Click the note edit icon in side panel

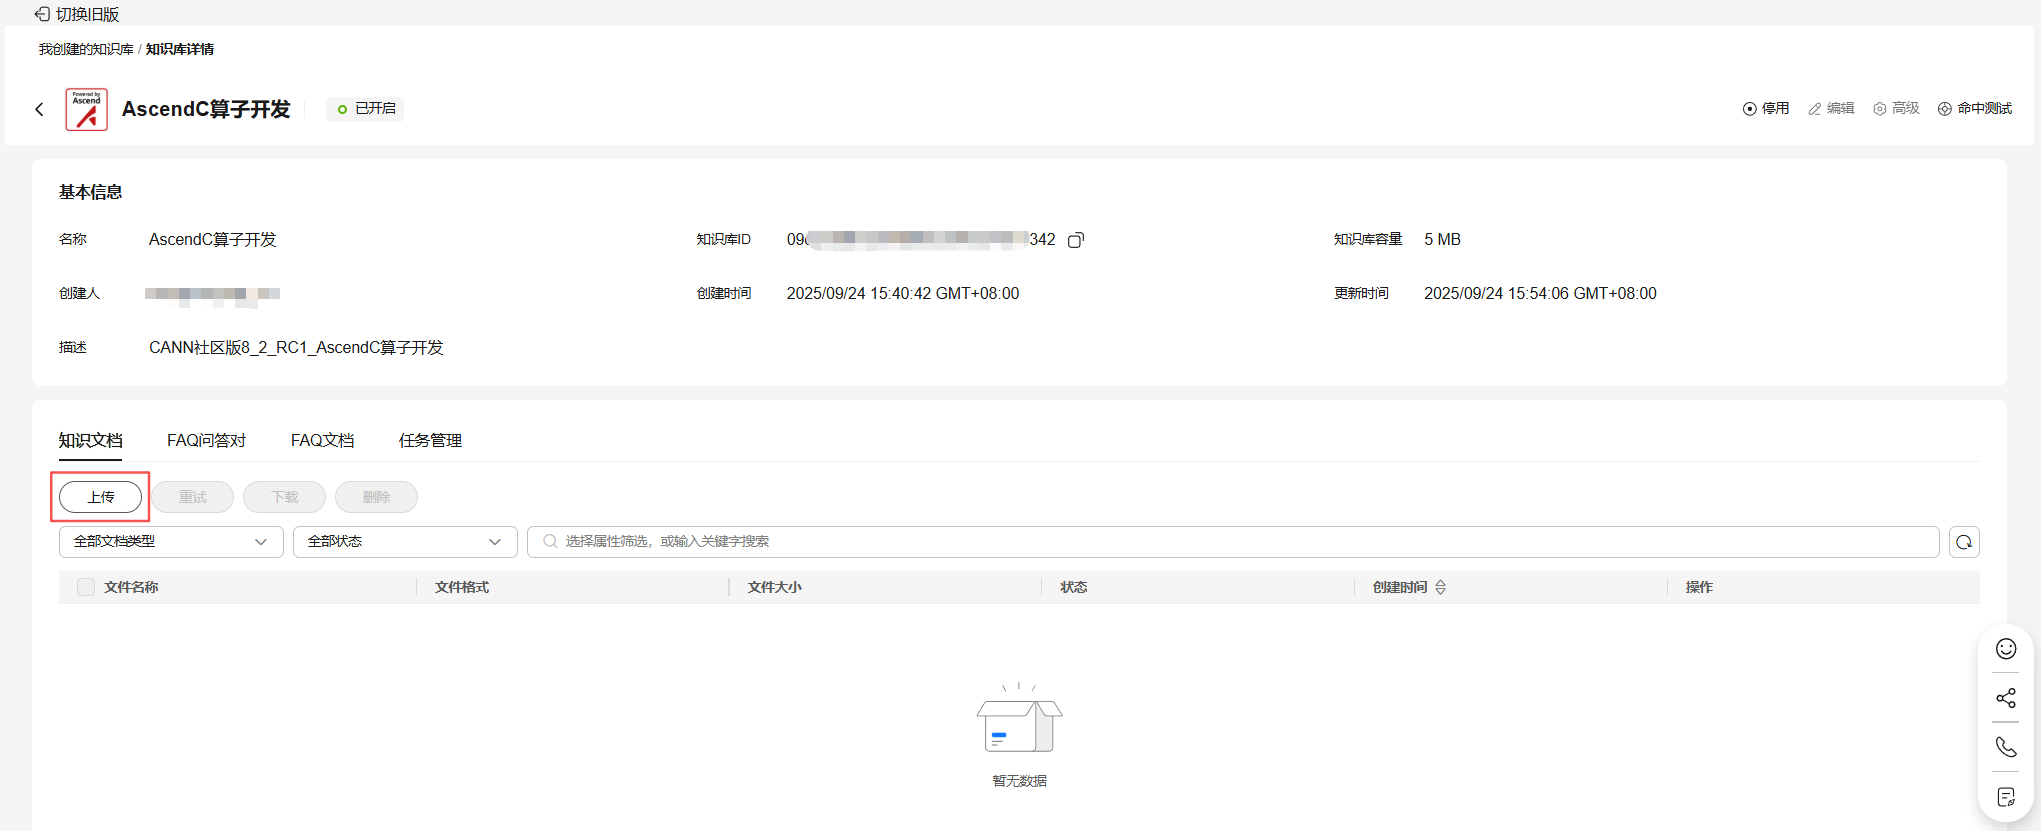click(2006, 797)
